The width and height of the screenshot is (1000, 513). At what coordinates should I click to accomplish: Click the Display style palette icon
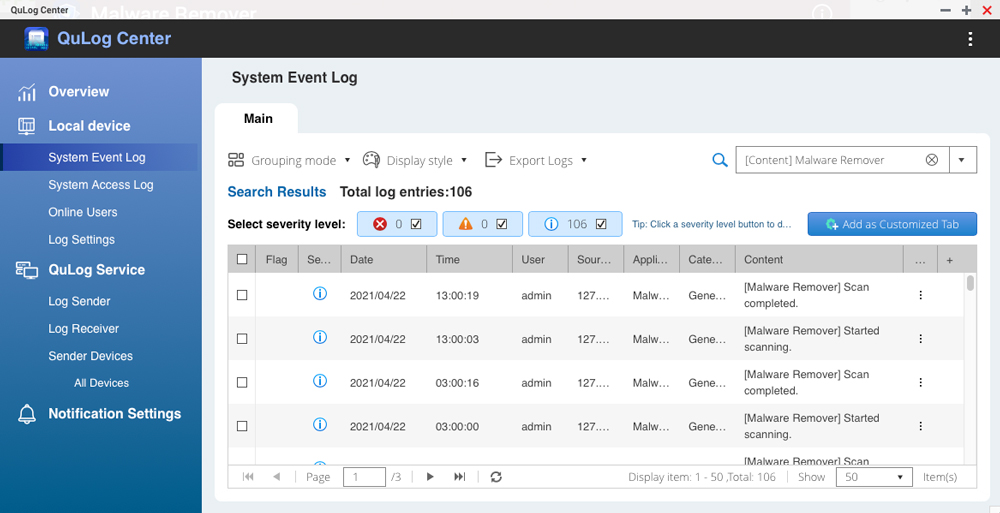click(x=371, y=160)
